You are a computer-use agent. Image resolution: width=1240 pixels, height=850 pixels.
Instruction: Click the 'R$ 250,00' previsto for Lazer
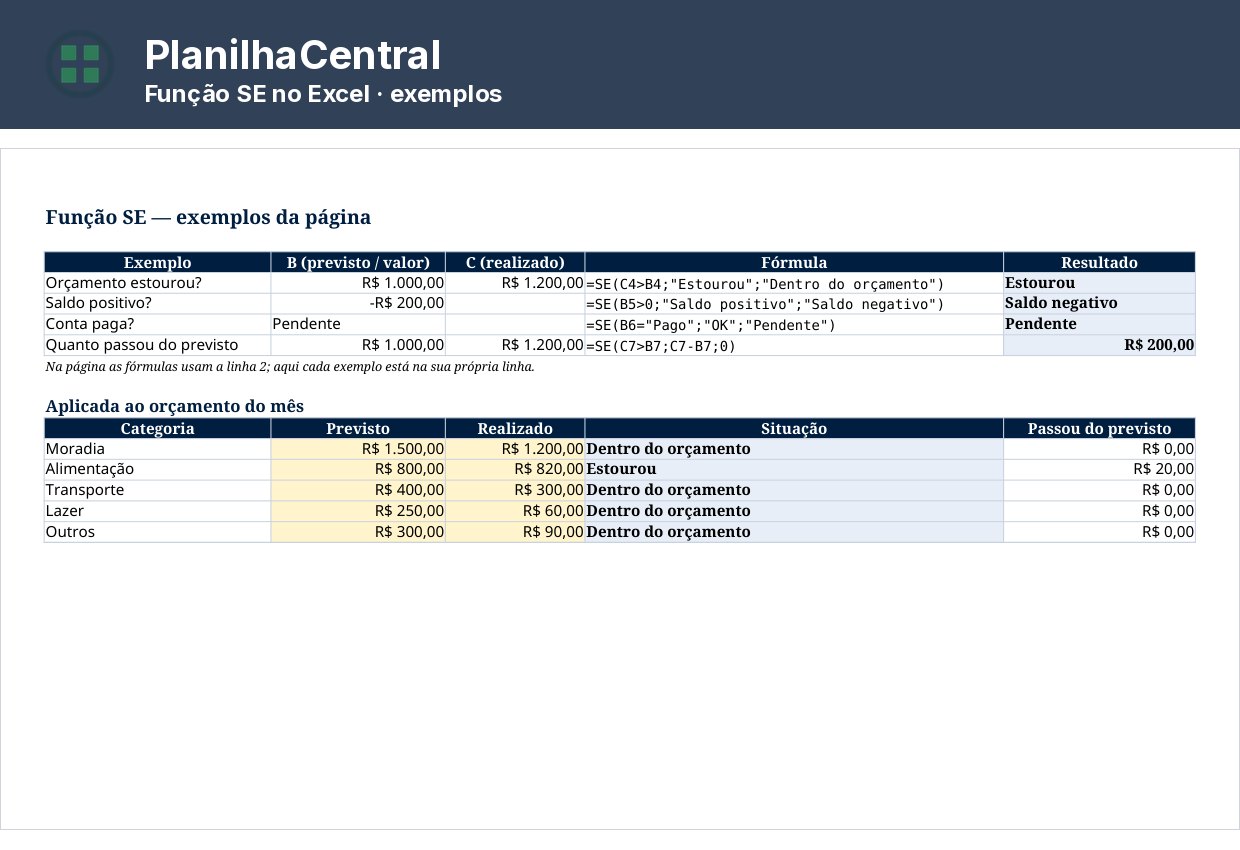[358, 511]
